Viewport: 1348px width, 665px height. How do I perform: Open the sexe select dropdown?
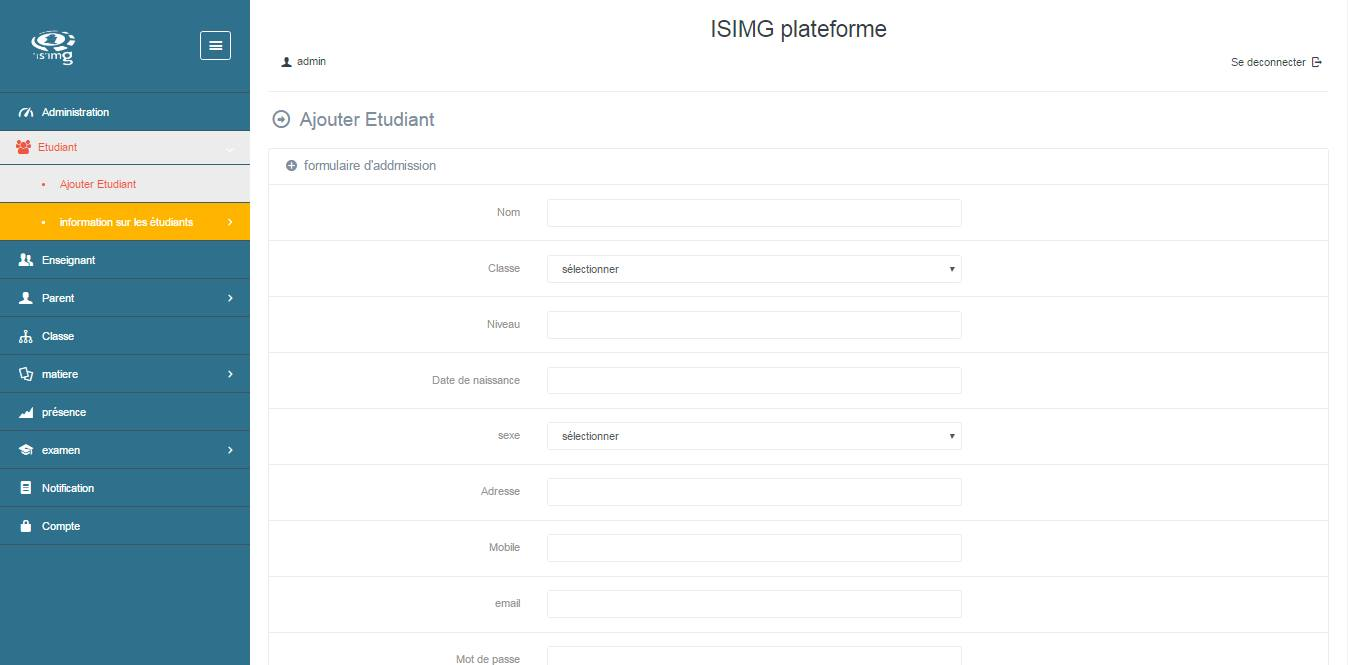(x=754, y=436)
